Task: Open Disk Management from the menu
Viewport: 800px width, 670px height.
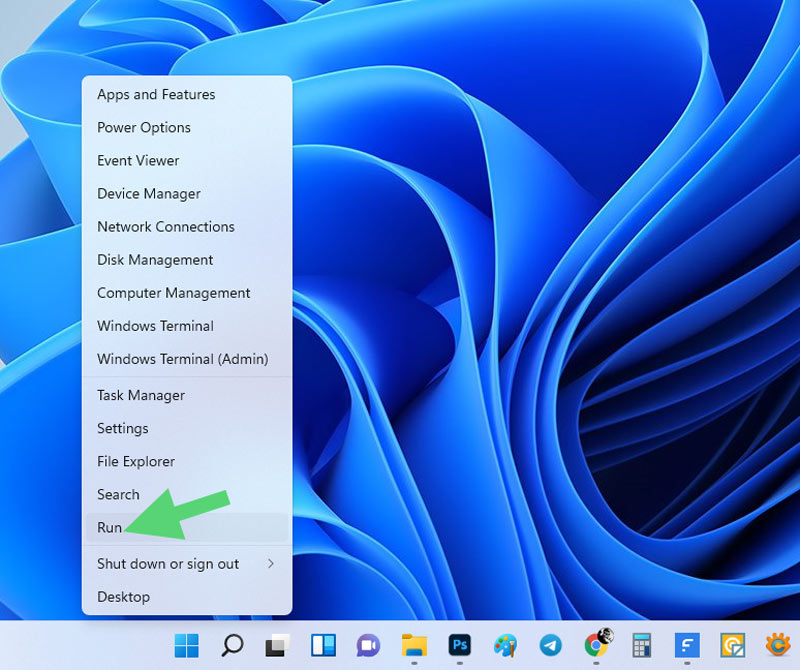Action: pos(155,260)
